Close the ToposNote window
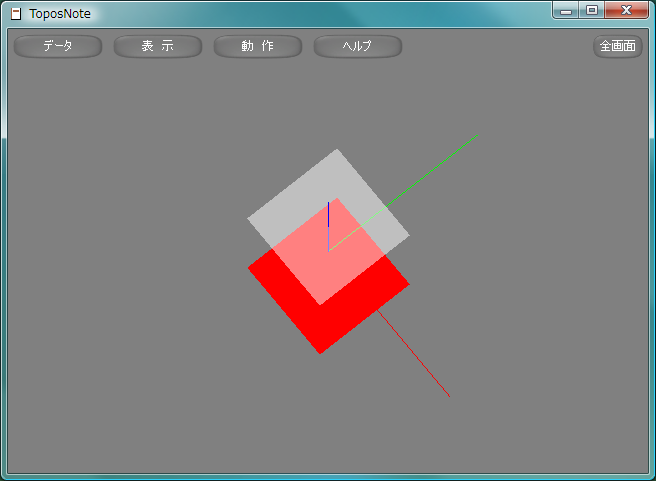Image resolution: width=656 pixels, height=481 pixels. pyautogui.click(x=626, y=10)
